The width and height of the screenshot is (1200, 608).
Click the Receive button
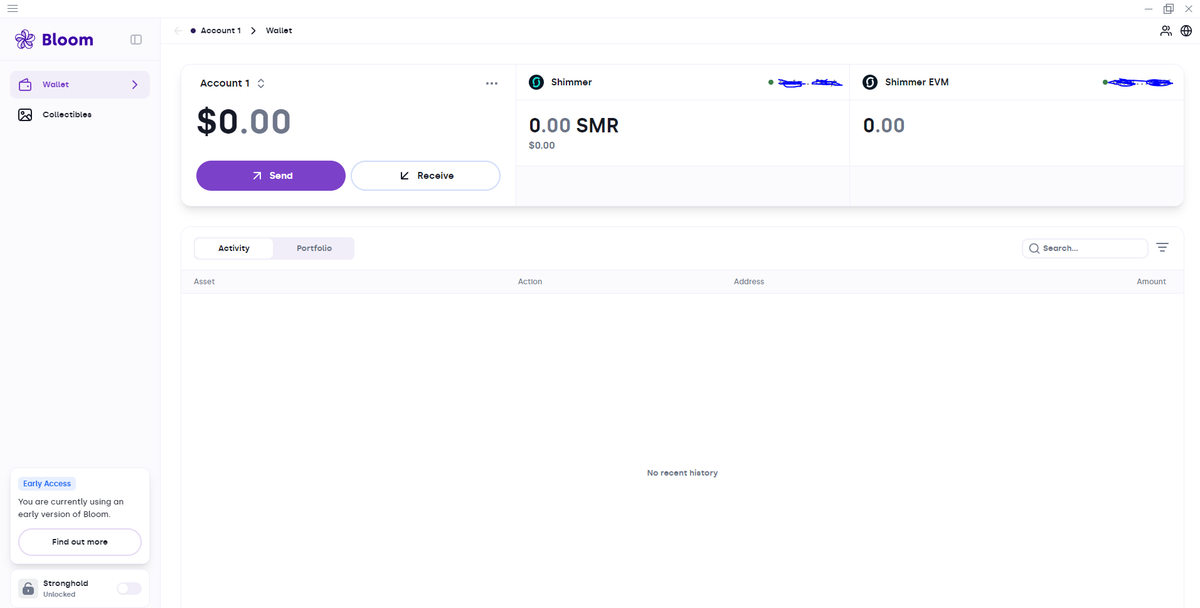click(425, 175)
